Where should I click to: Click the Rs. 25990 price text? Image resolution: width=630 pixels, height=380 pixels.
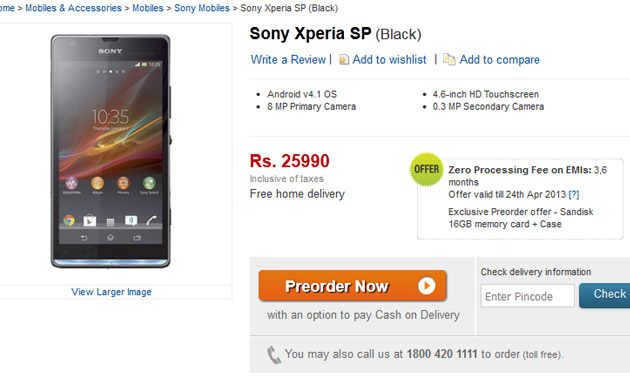click(x=289, y=161)
